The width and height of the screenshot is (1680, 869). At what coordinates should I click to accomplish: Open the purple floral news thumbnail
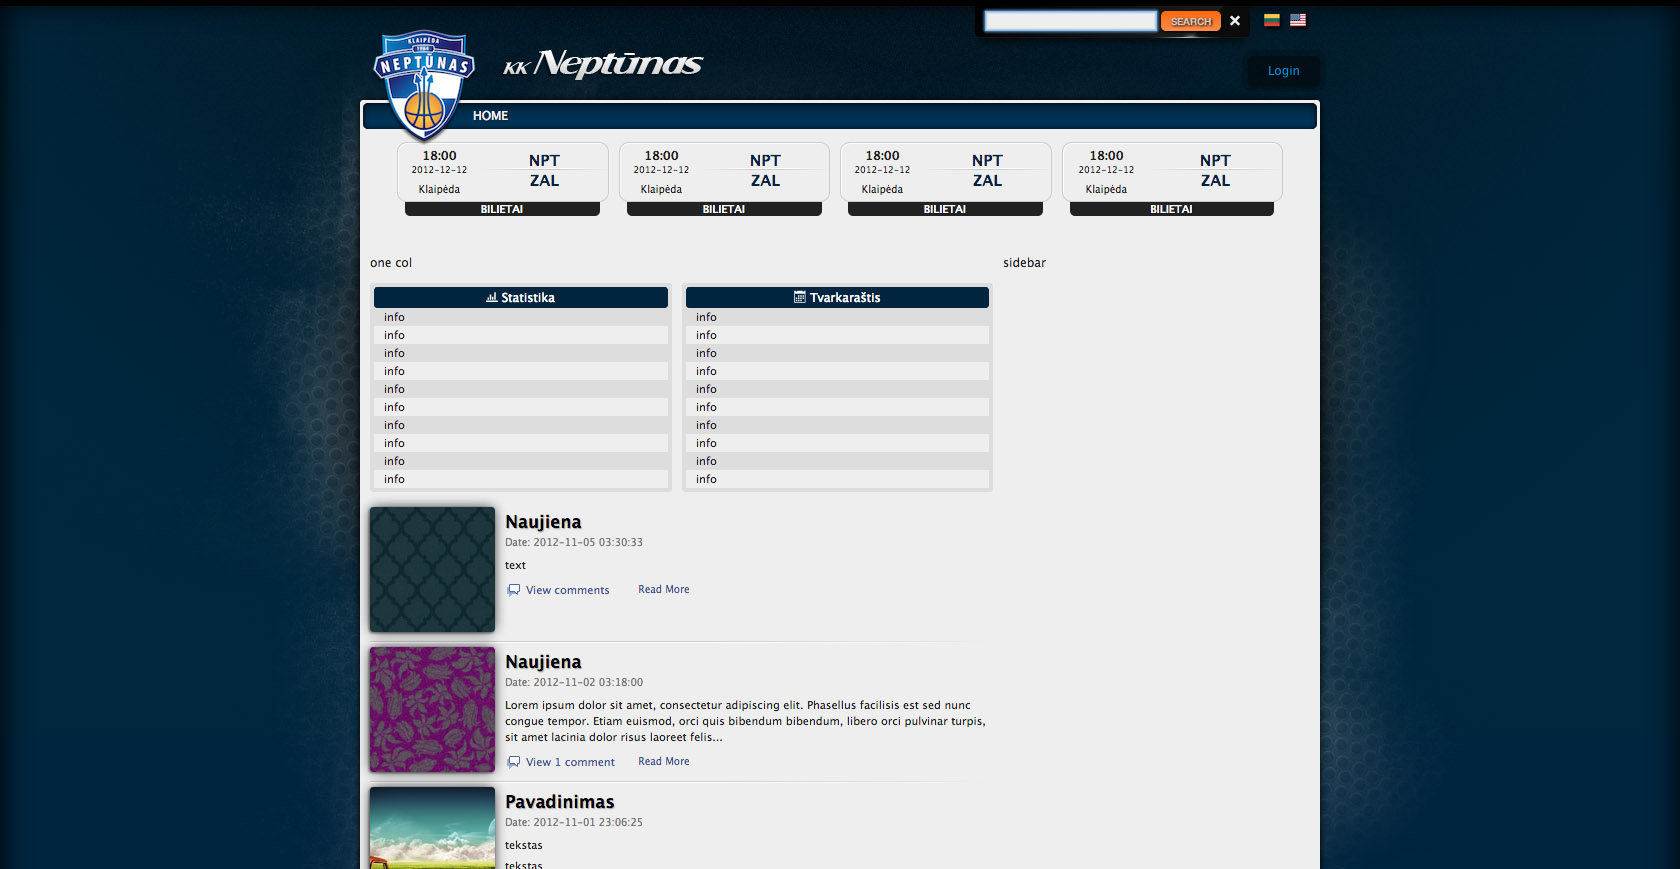(x=432, y=709)
